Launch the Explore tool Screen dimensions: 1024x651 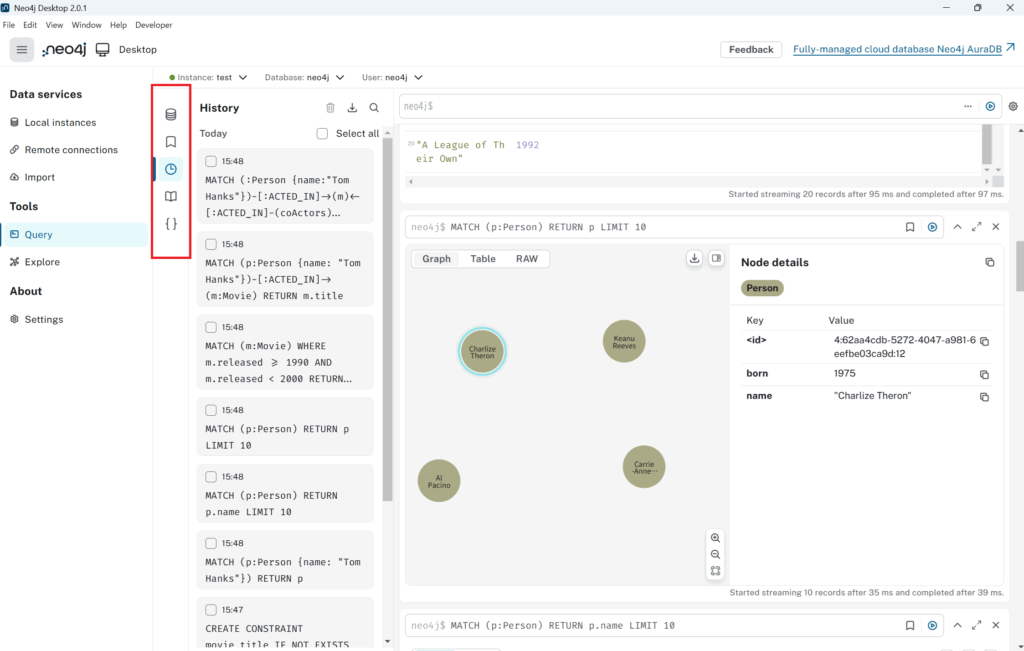pos(42,262)
